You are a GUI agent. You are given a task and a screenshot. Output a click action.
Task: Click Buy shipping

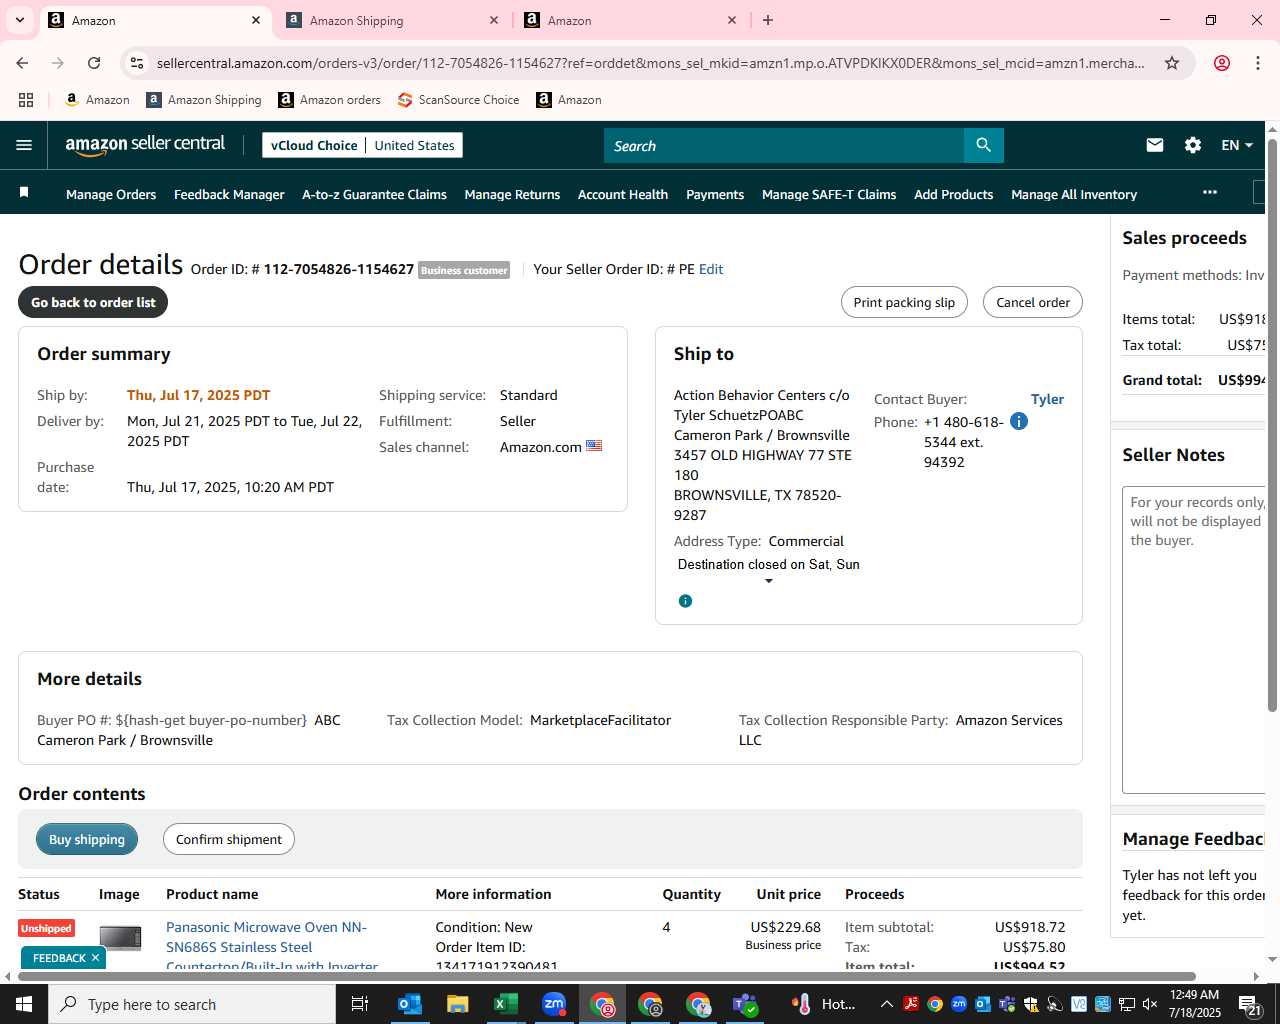[87, 839]
